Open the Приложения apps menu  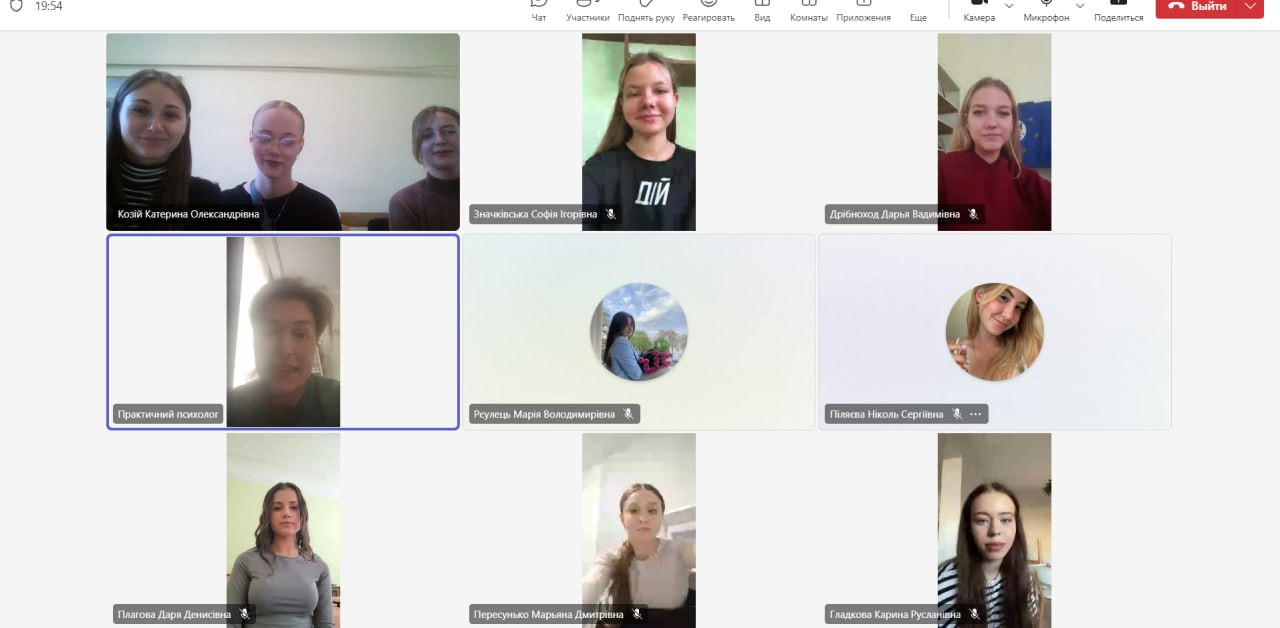(x=864, y=11)
